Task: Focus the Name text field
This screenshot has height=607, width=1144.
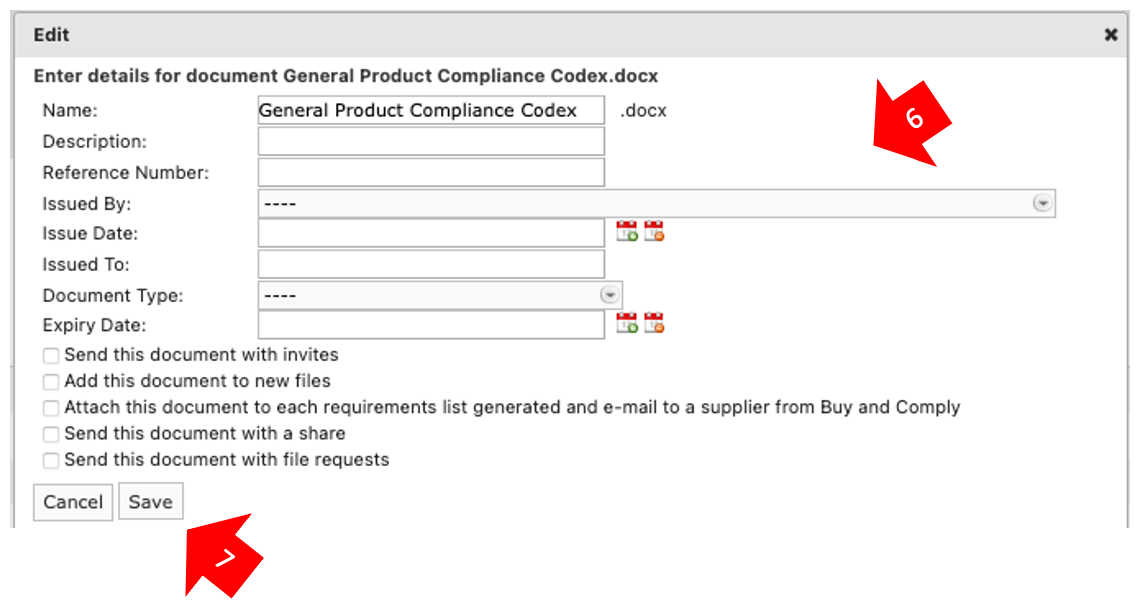Action: pos(431,110)
